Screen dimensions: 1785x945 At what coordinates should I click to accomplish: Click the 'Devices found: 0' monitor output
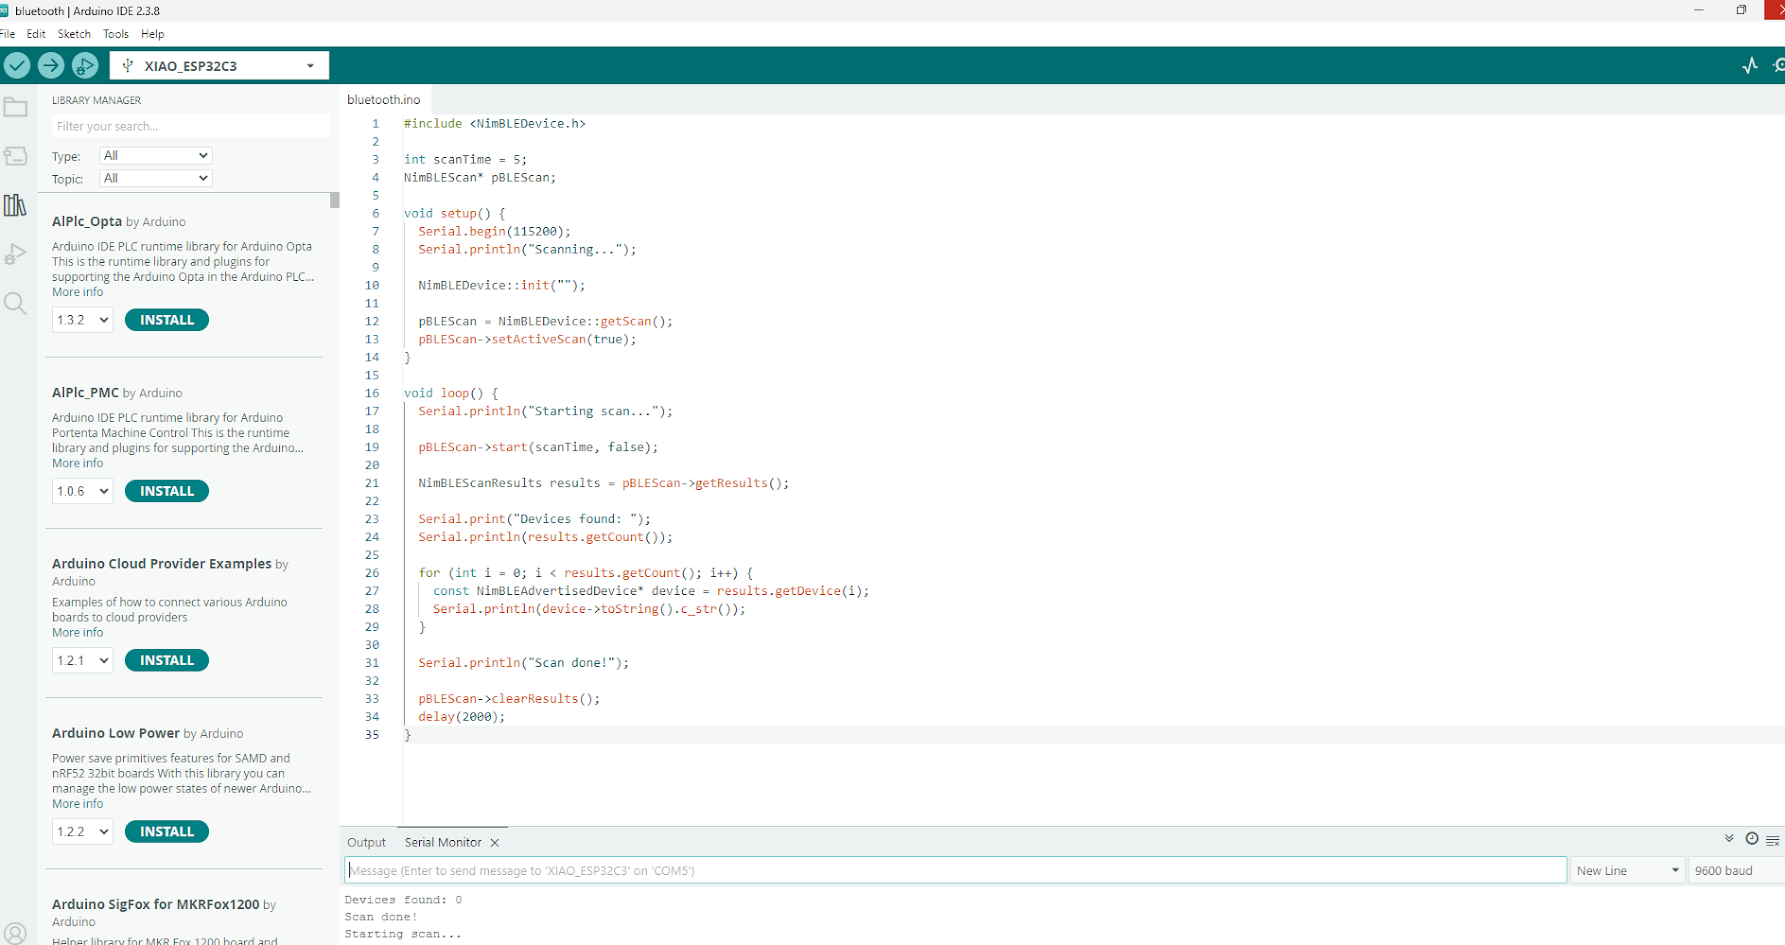pos(404,900)
